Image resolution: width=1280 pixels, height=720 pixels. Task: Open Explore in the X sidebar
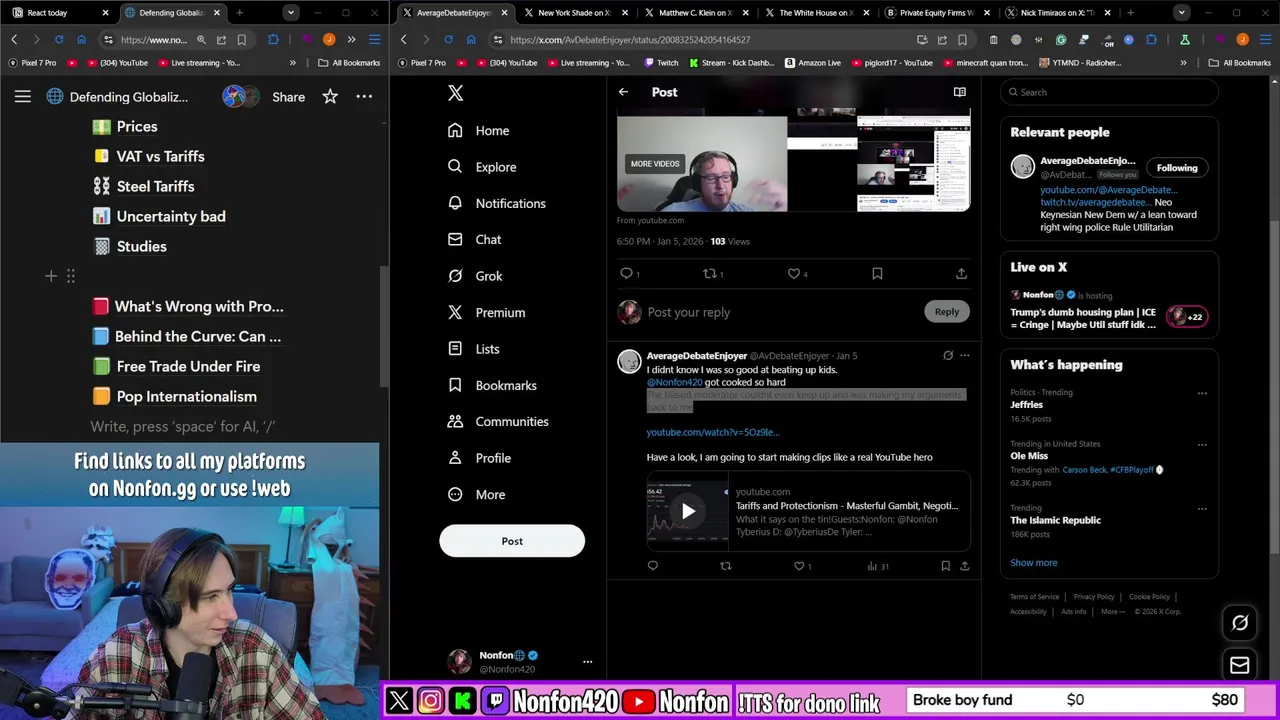point(482,167)
